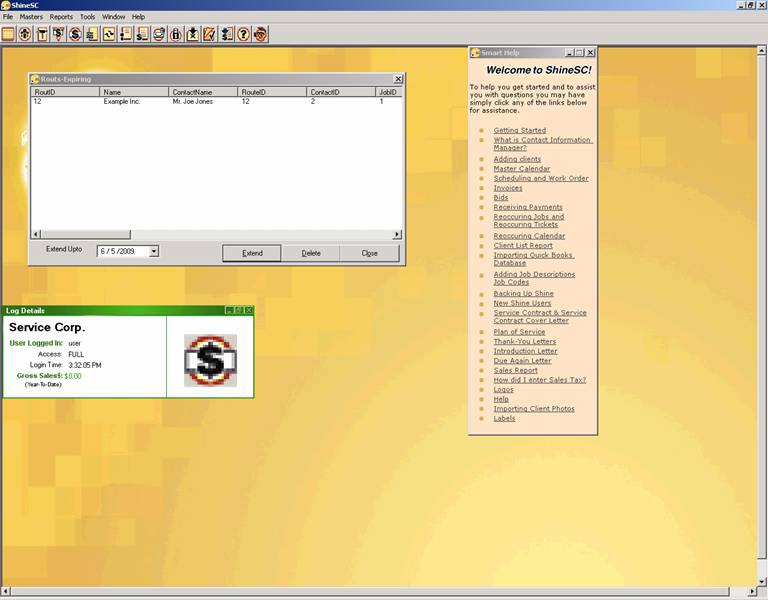Click the dollar invoice document toolbar icon
The image size is (768, 600).
click(x=143, y=34)
